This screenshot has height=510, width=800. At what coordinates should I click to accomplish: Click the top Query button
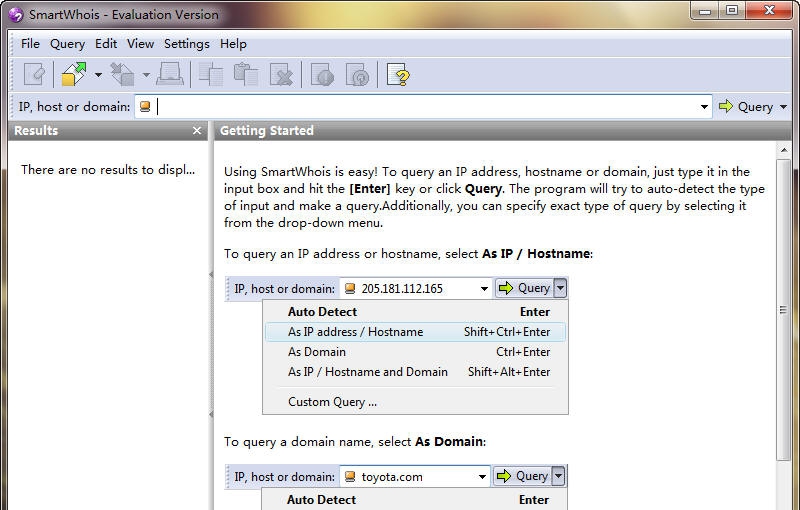[746, 107]
